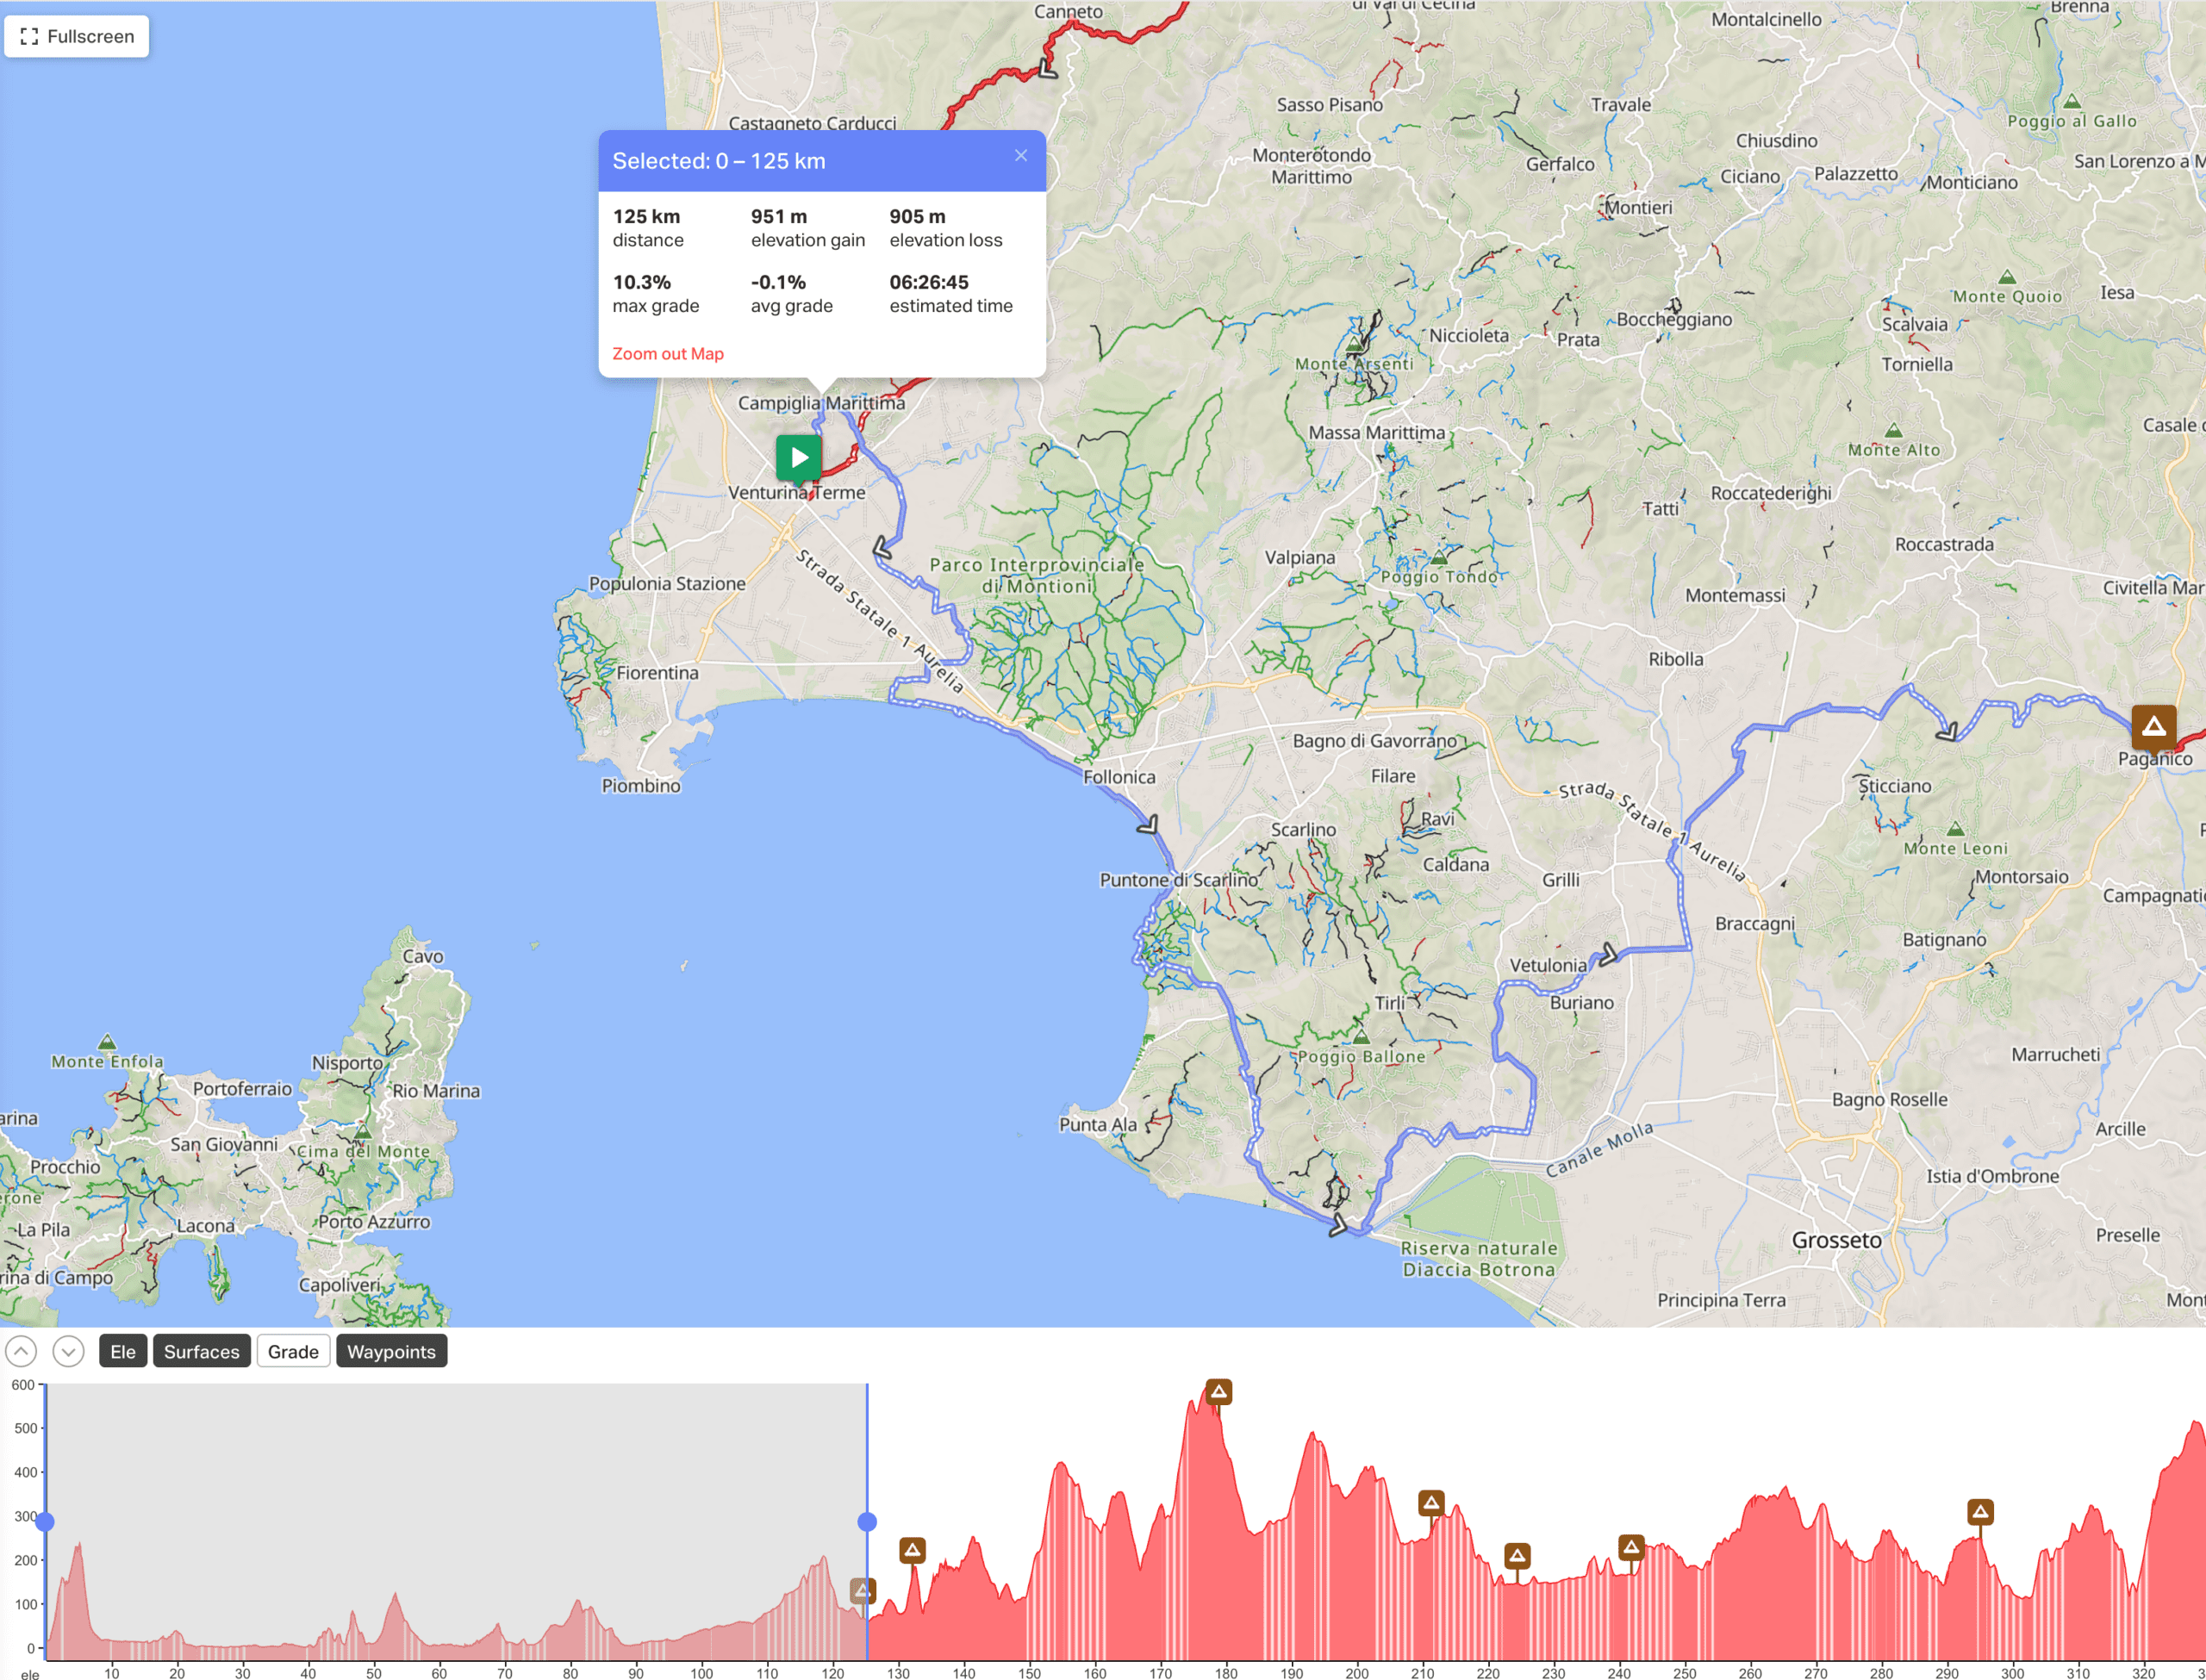Viewport: 2206px width, 1680px height.
Task: Click the down chevron circle button
Action: tap(68, 1352)
